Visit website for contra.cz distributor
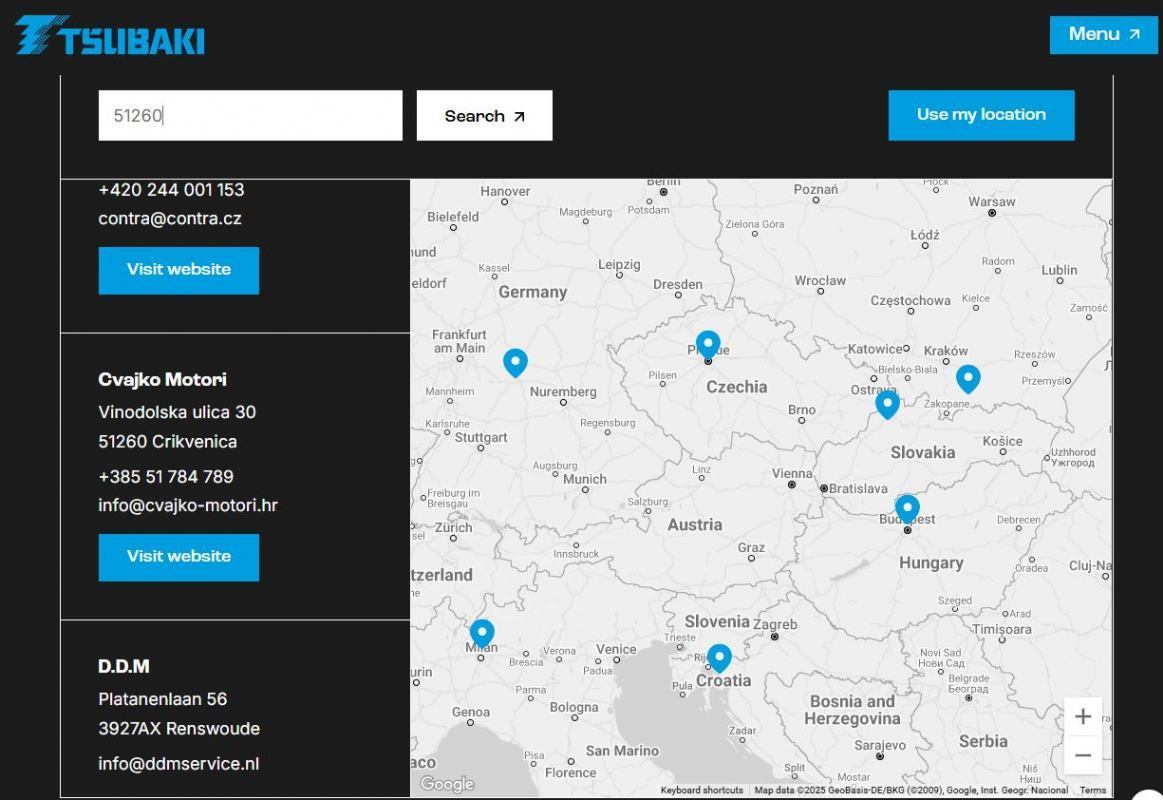1163x800 pixels. [x=179, y=270]
